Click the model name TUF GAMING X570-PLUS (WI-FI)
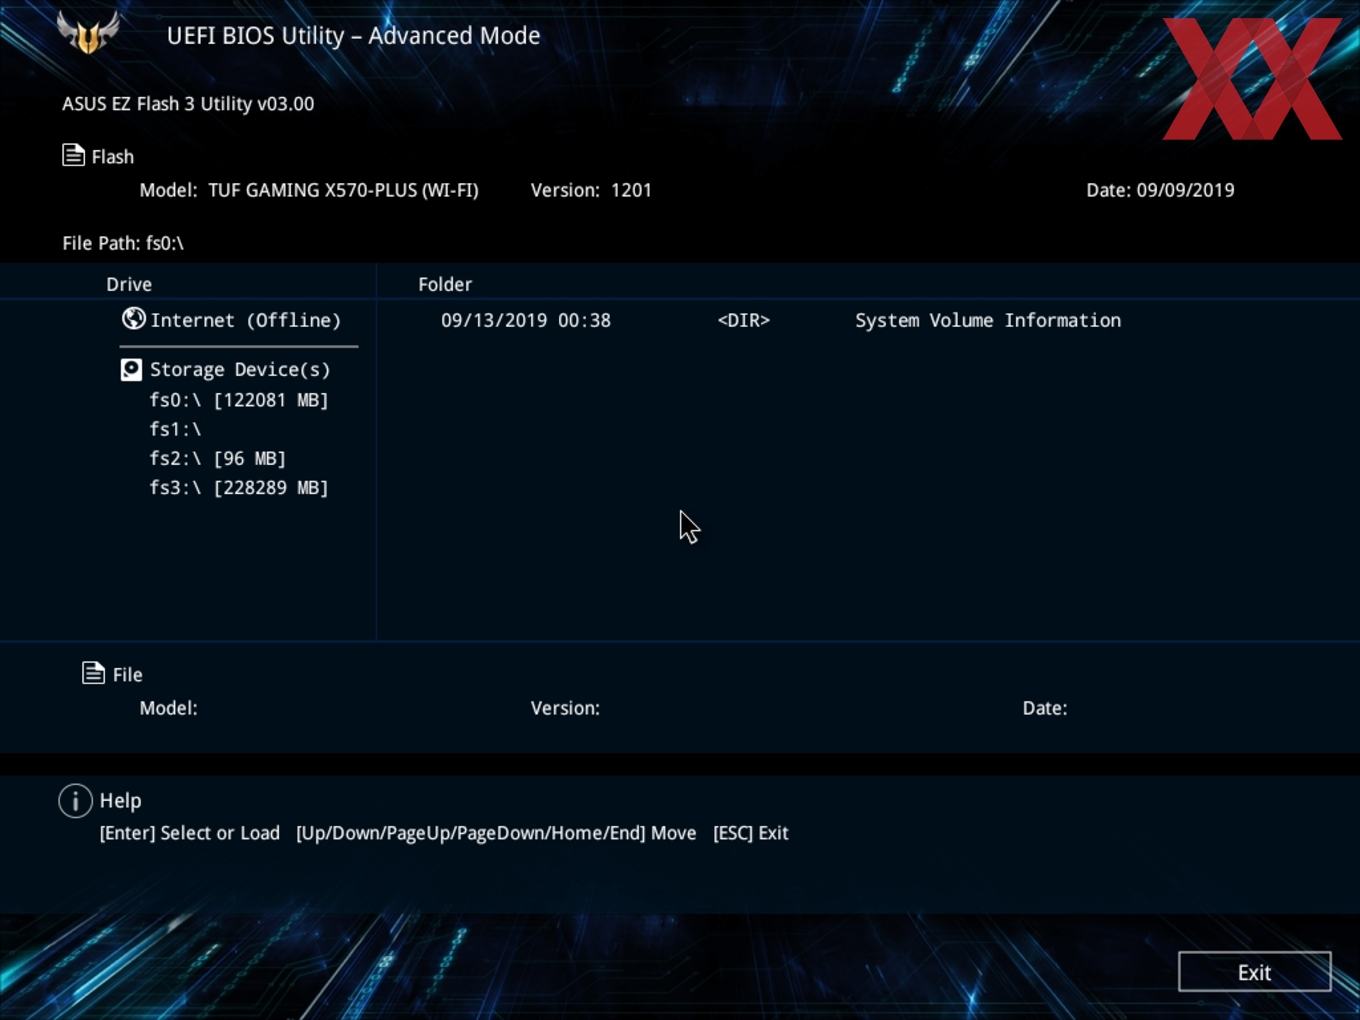The image size is (1360, 1020). (x=343, y=190)
